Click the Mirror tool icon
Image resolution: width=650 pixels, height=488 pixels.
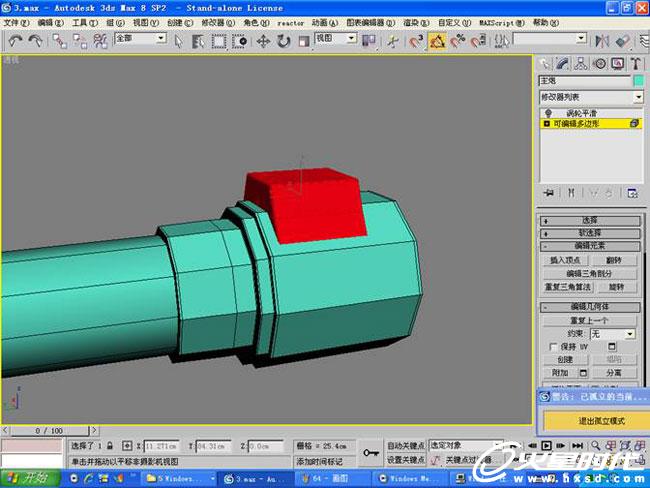[x=602, y=41]
